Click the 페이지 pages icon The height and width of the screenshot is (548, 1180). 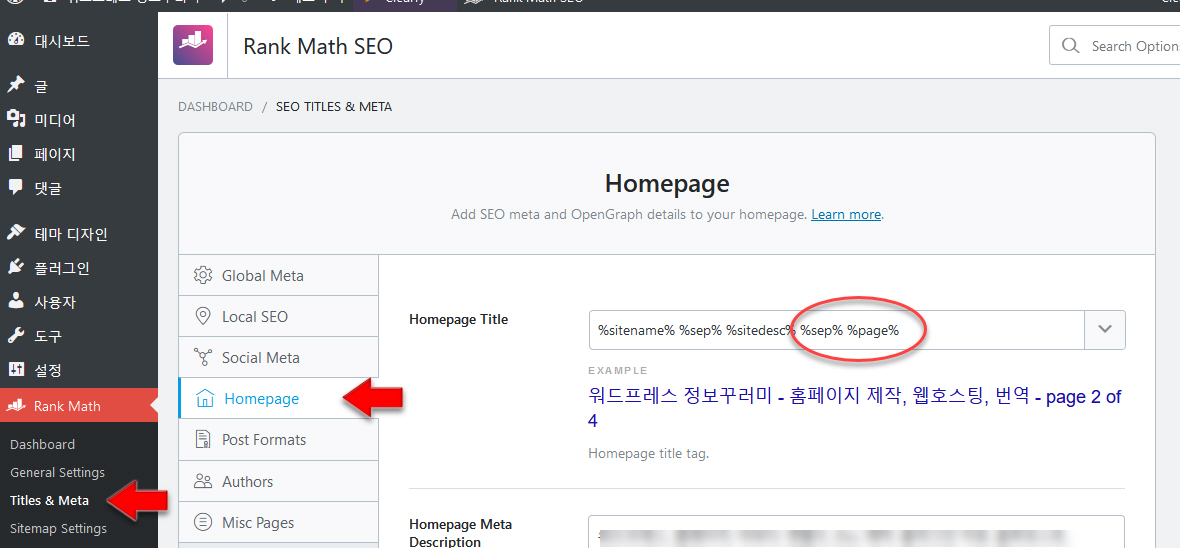click(x=15, y=154)
